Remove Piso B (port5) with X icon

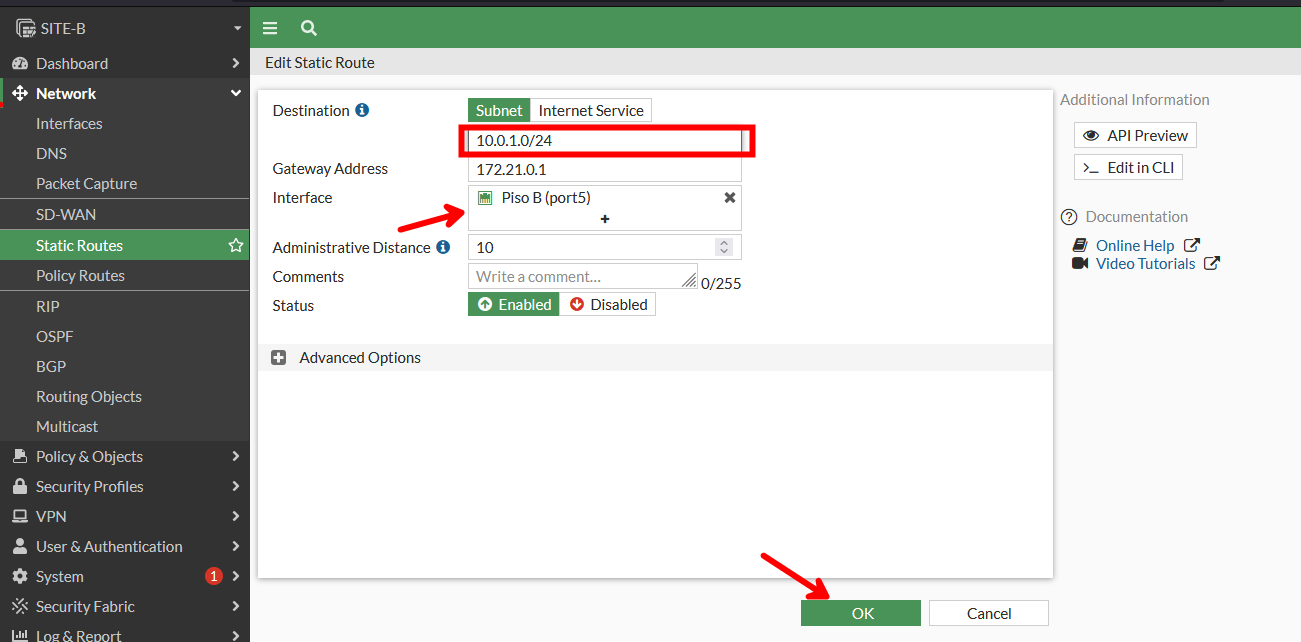729,198
